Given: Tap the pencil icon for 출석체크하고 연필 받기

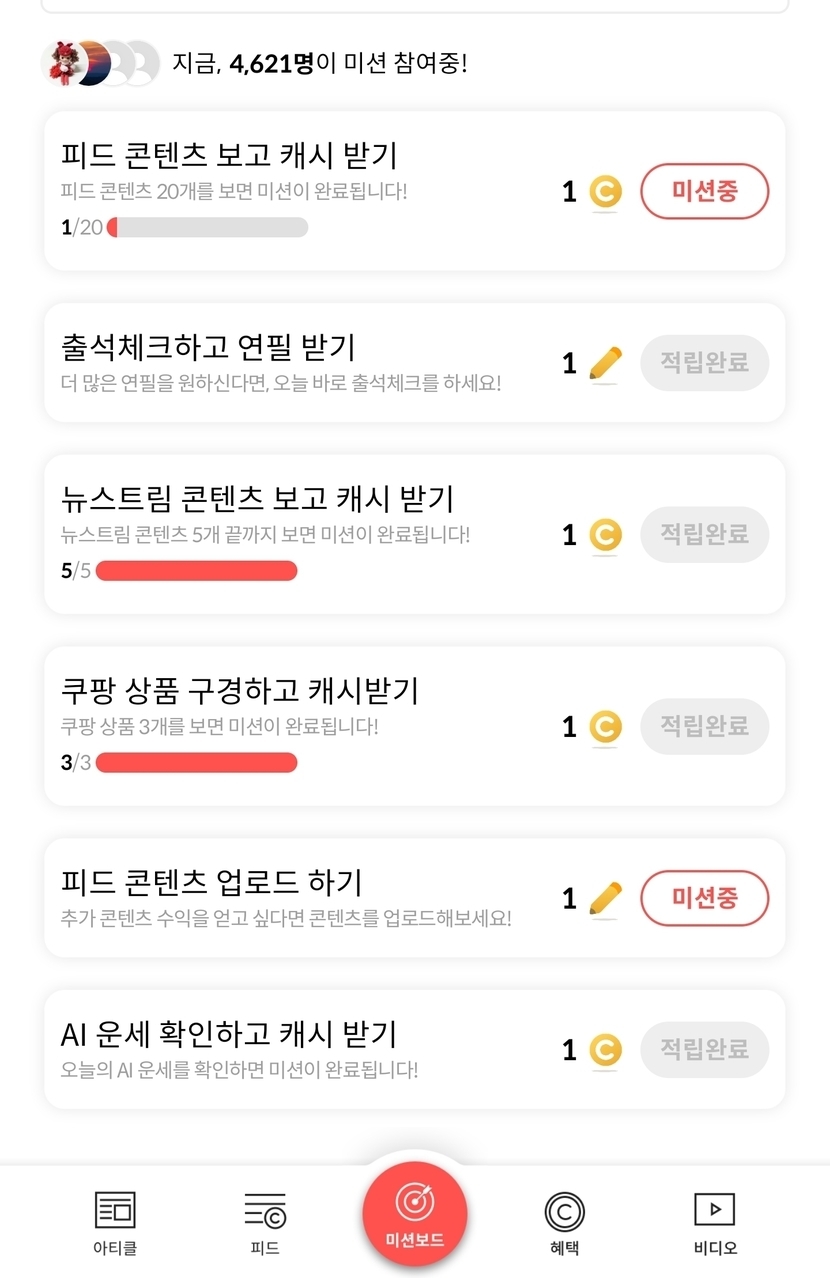Looking at the screenshot, I should click(605, 363).
